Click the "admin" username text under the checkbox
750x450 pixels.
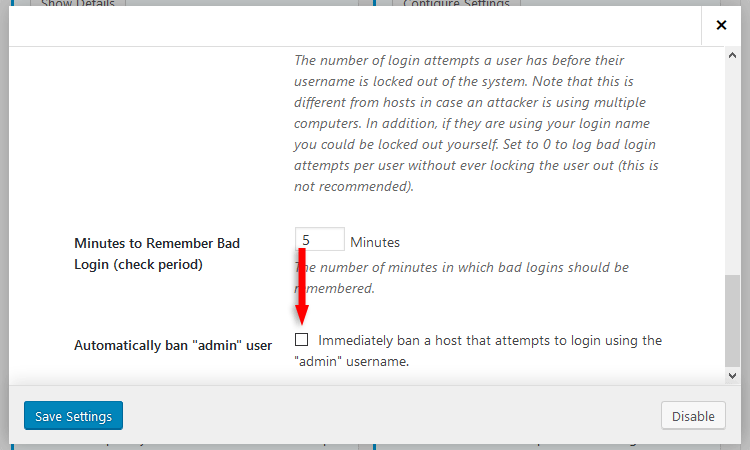click(x=352, y=361)
